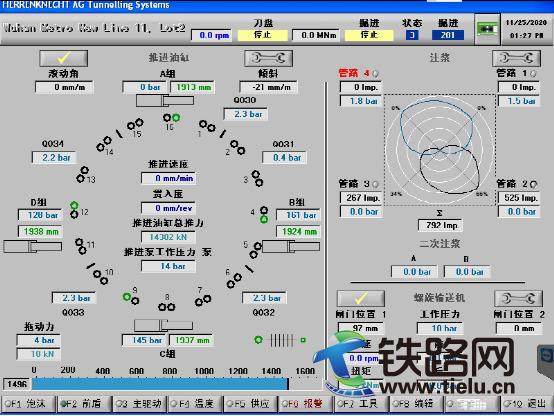
Task: Click thrust cylinder pair number 4
Action: [264, 215]
